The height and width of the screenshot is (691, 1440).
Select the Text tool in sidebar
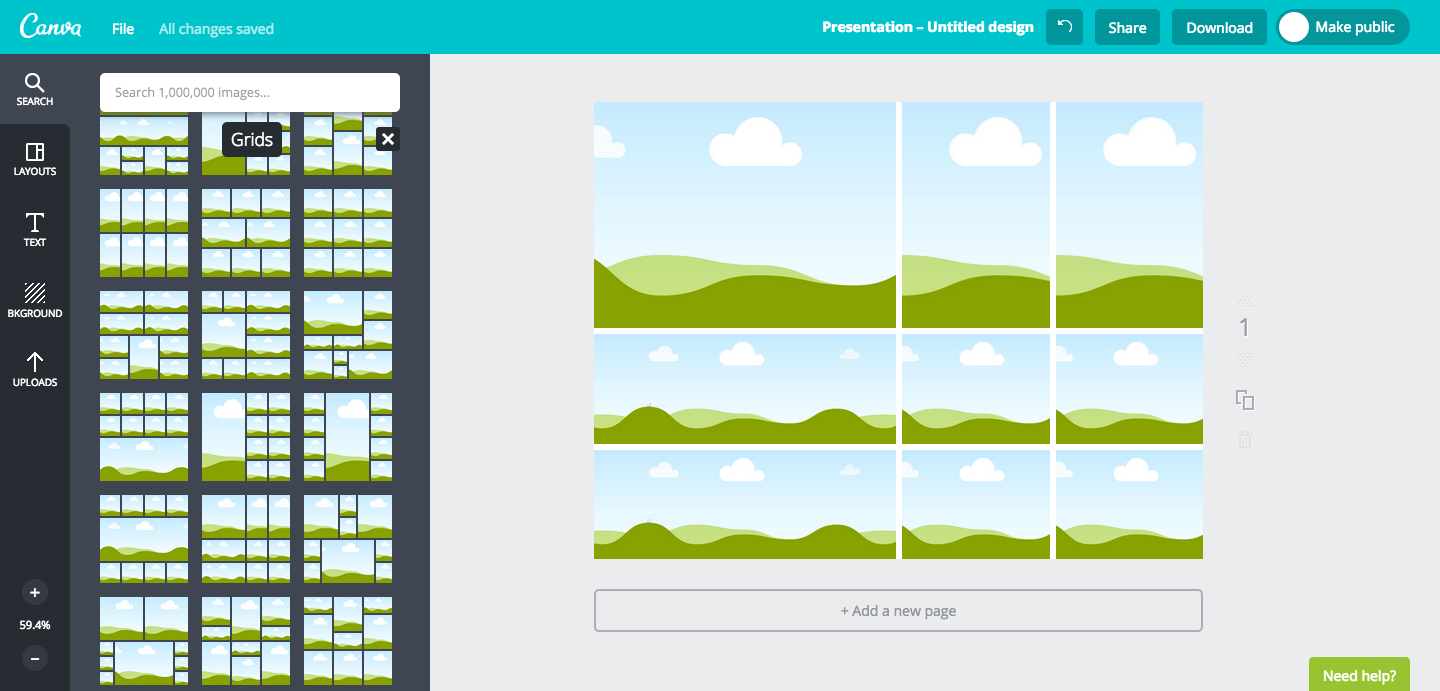click(34, 229)
